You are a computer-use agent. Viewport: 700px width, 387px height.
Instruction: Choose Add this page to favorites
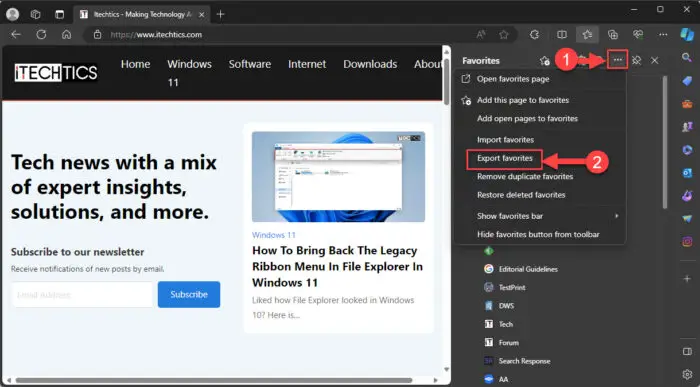540,100
